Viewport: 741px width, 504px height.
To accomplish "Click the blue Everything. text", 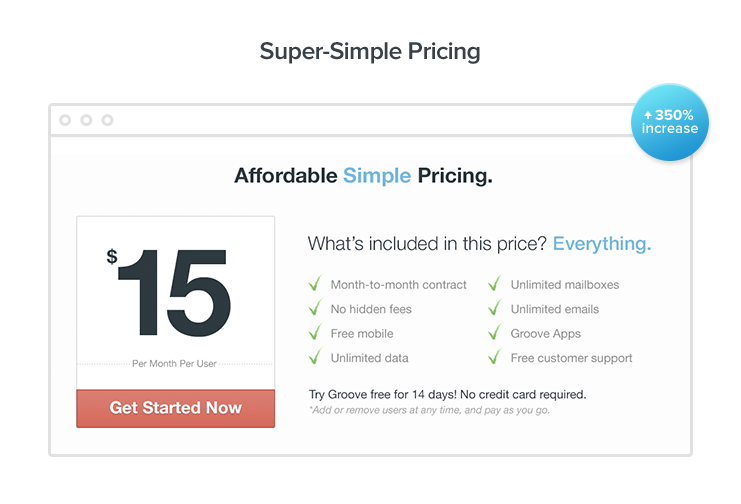I will tap(602, 244).
